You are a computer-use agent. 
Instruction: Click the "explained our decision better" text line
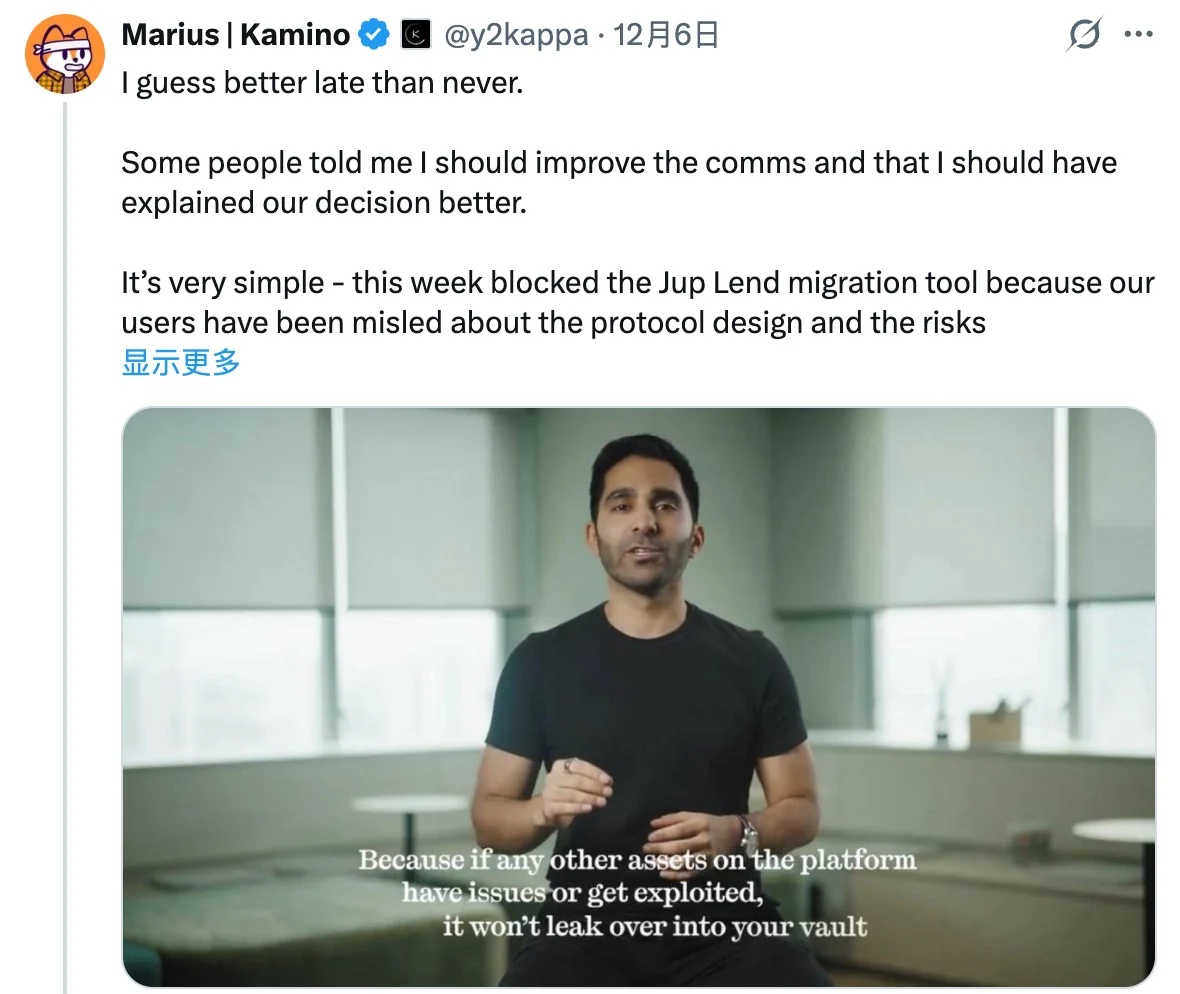point(322,202)
